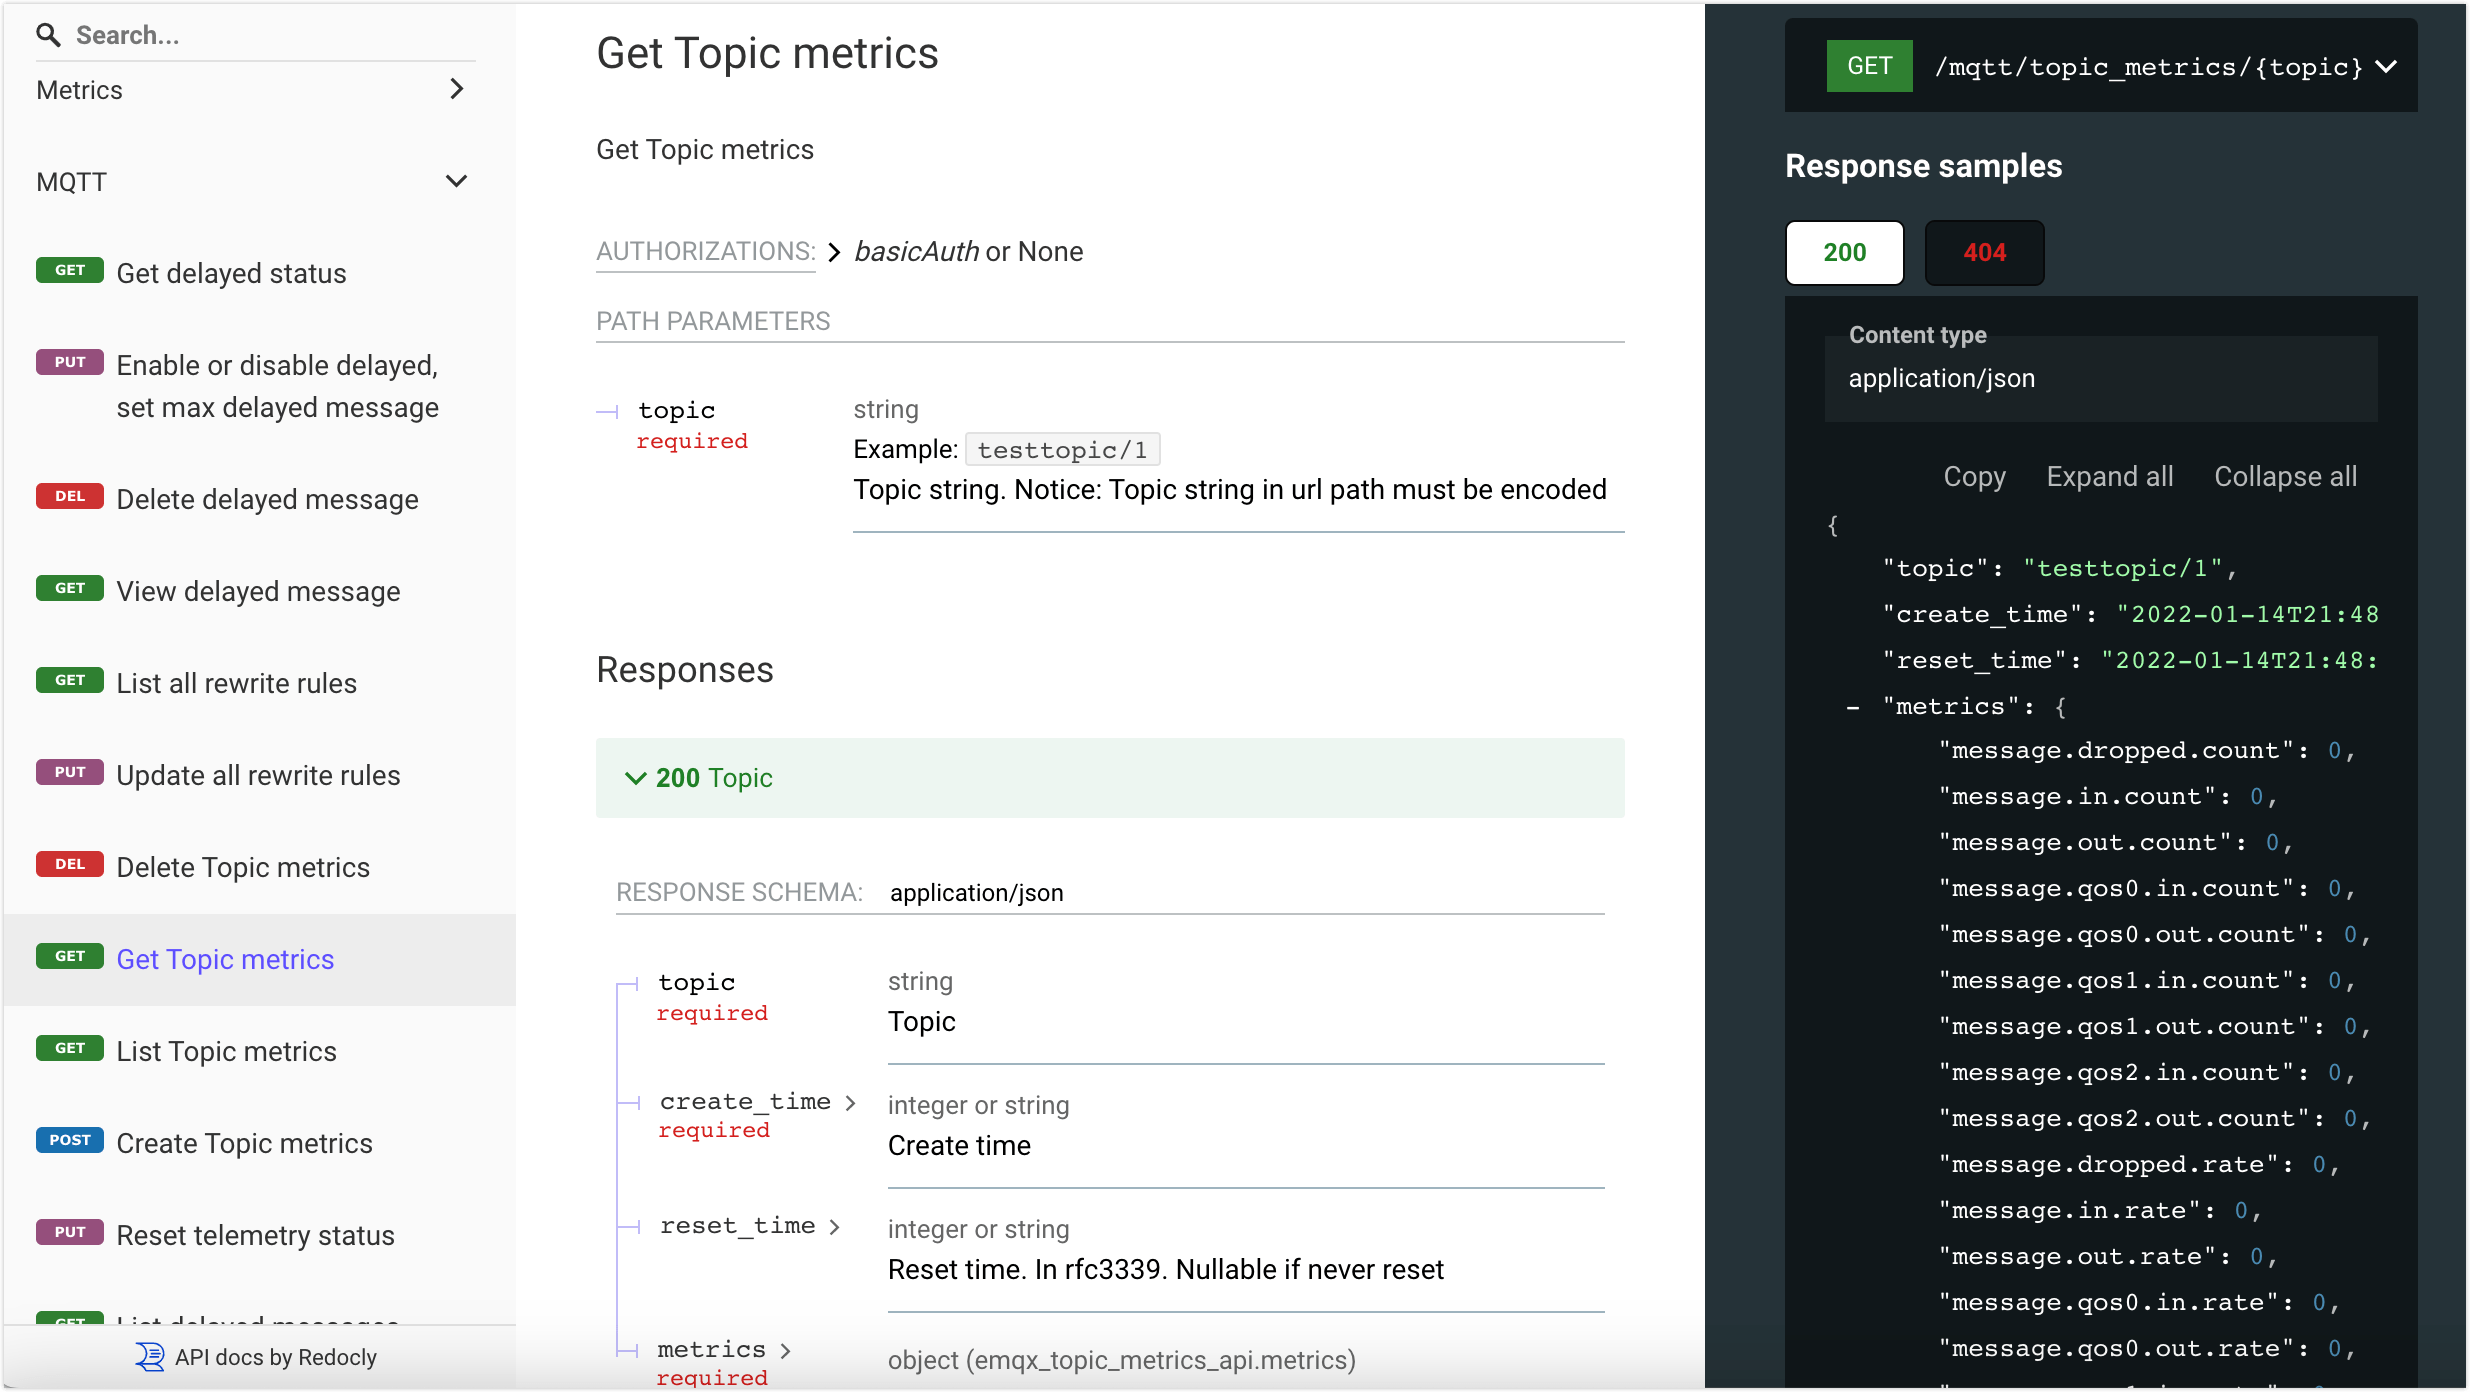Click the PUT badge beside Update all rewrite rules
Image resolution: width=2470 pixels, height=1392 pixels.
pyautogui.click(x=69, y=771)
